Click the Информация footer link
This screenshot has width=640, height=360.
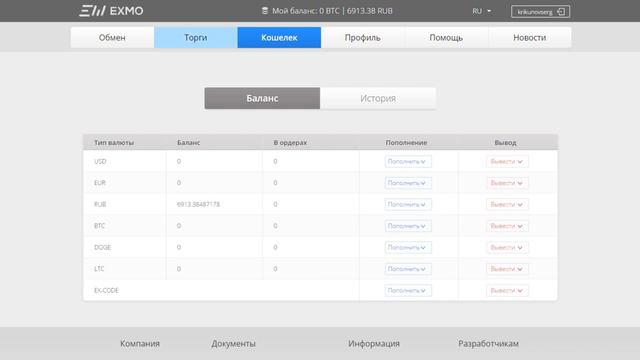coord(374,344)
